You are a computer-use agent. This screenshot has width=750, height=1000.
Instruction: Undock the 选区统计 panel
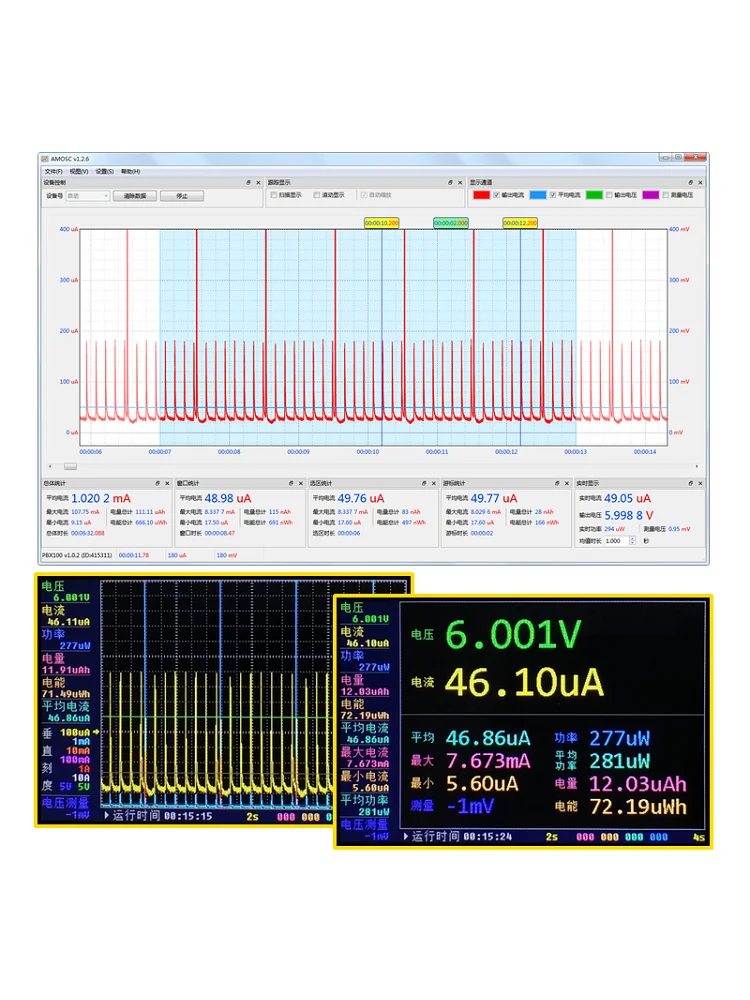pyautogui.click(x=424, y=483)
